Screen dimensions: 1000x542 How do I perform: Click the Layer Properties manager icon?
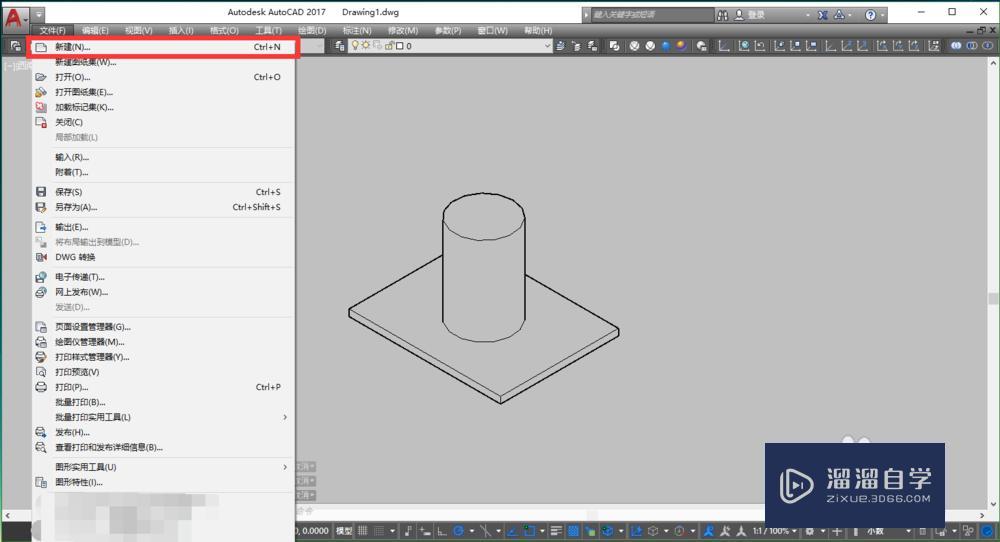click(x=339, y=46)
